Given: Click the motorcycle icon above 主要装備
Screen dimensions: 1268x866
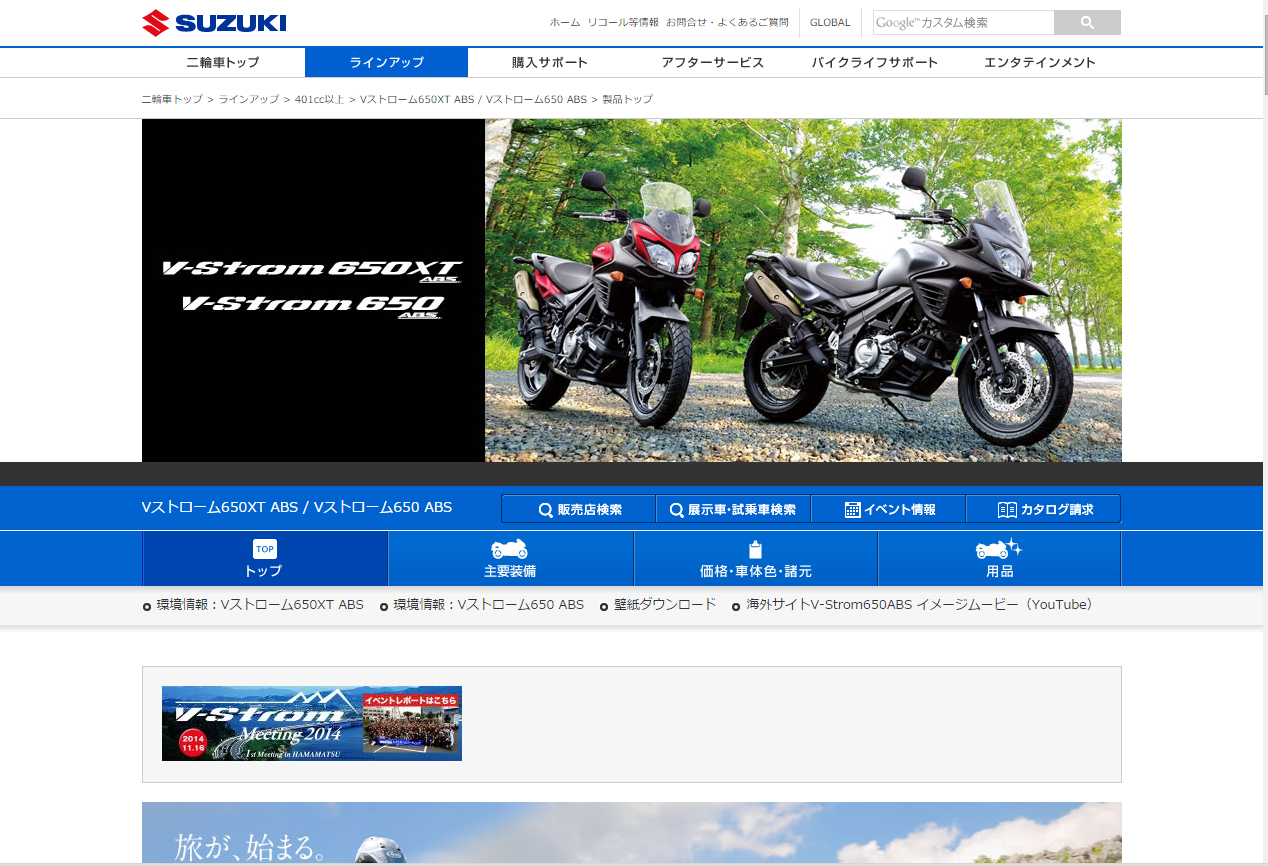Looking at the screenshot, I should click(509, 549).
